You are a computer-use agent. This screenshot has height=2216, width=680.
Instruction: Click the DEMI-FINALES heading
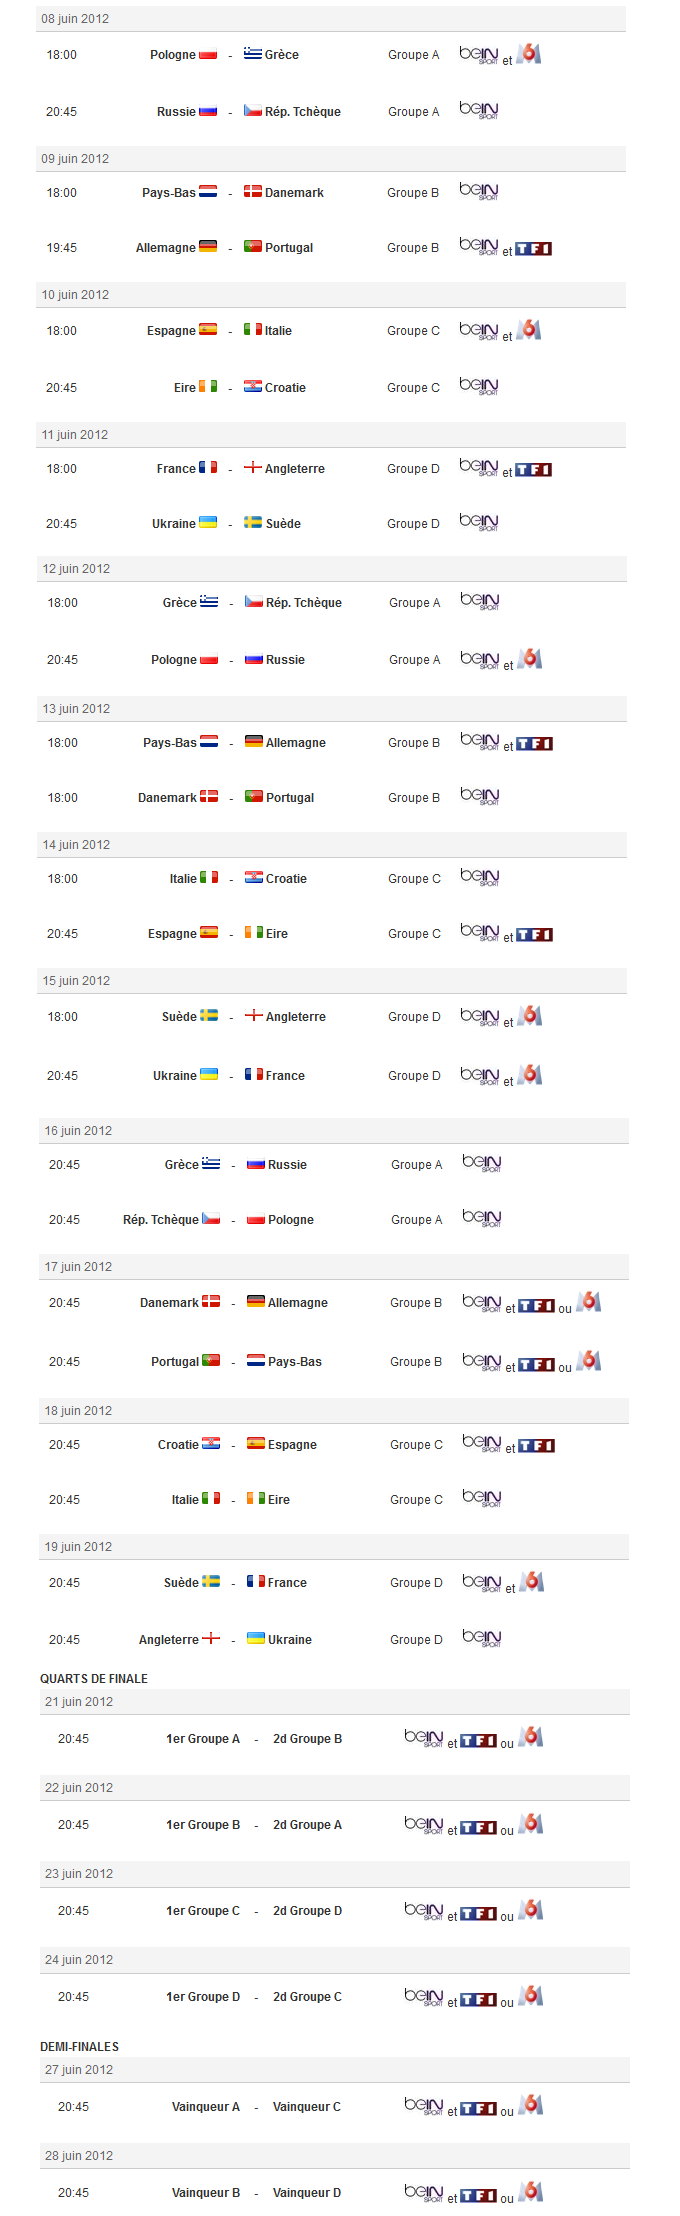pos(80,2047)
